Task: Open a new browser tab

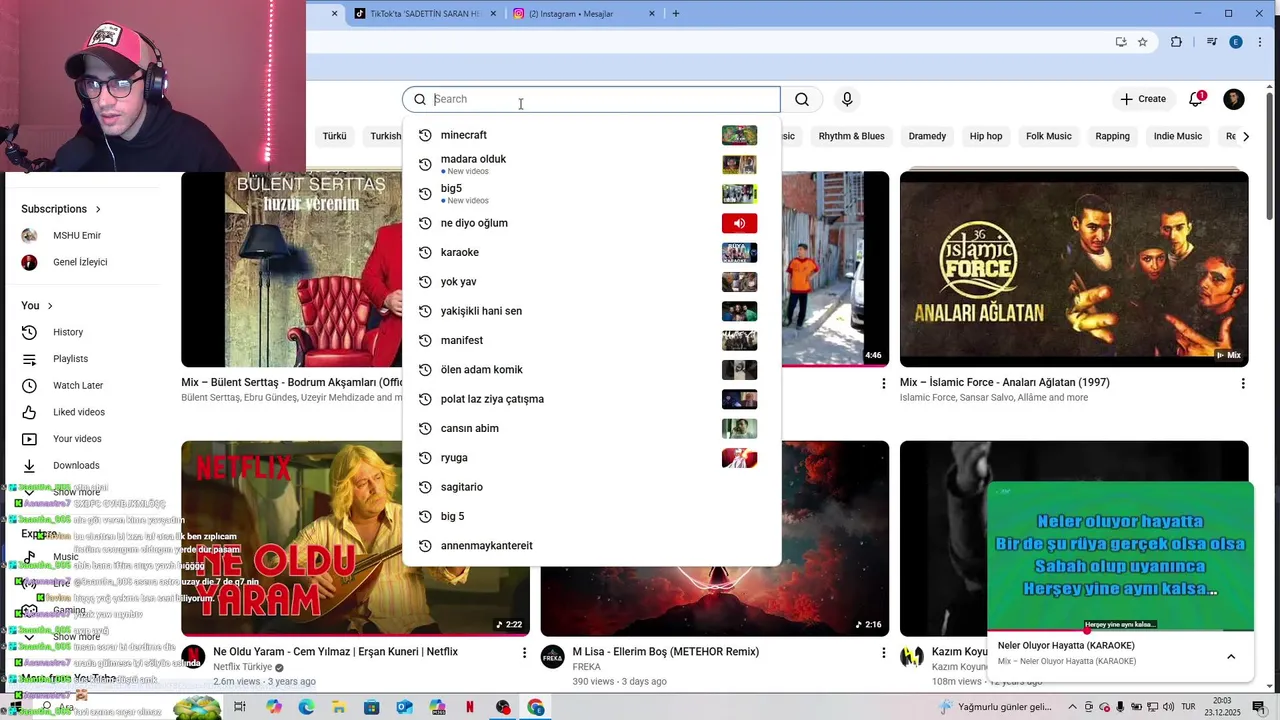Action: [676, 14]
